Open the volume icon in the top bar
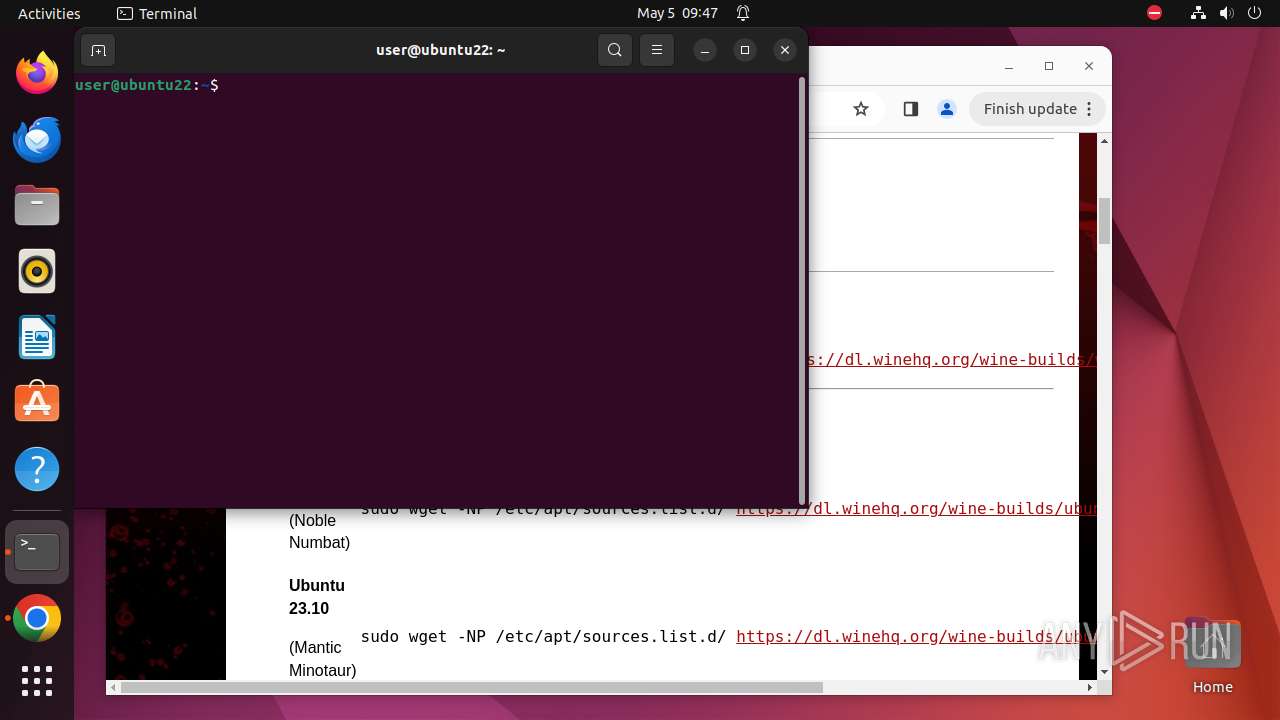This screenshot has width=1280, height=720. click(x=1226, y=13)
